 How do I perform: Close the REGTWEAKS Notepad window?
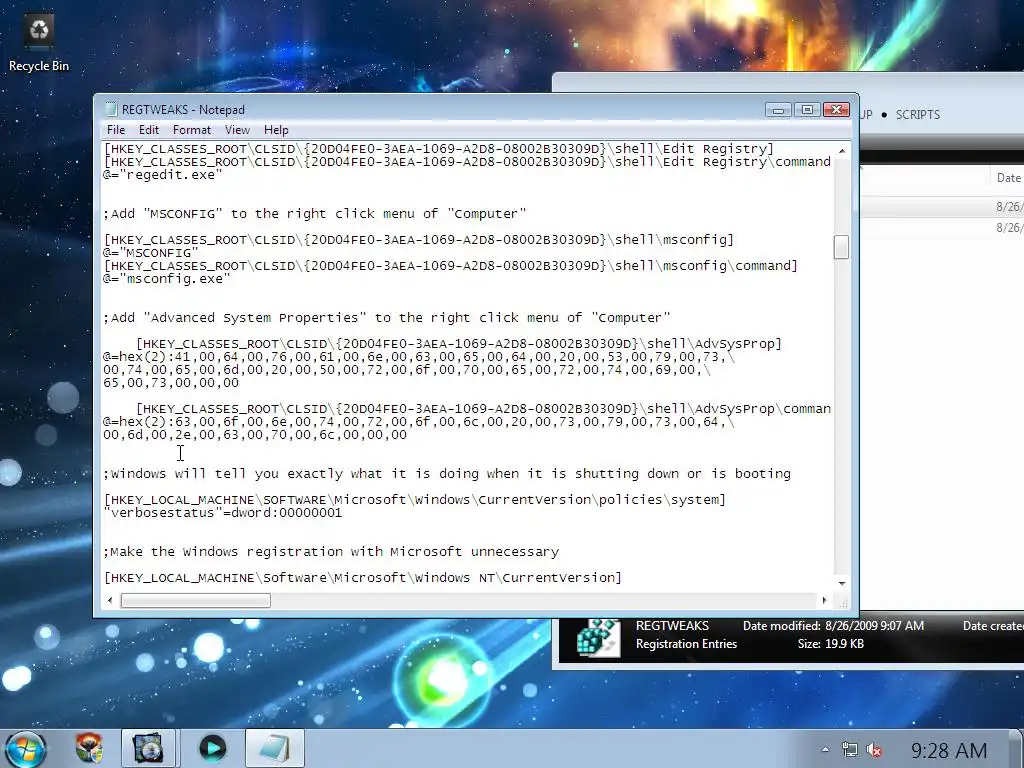[x=836, y=110]
